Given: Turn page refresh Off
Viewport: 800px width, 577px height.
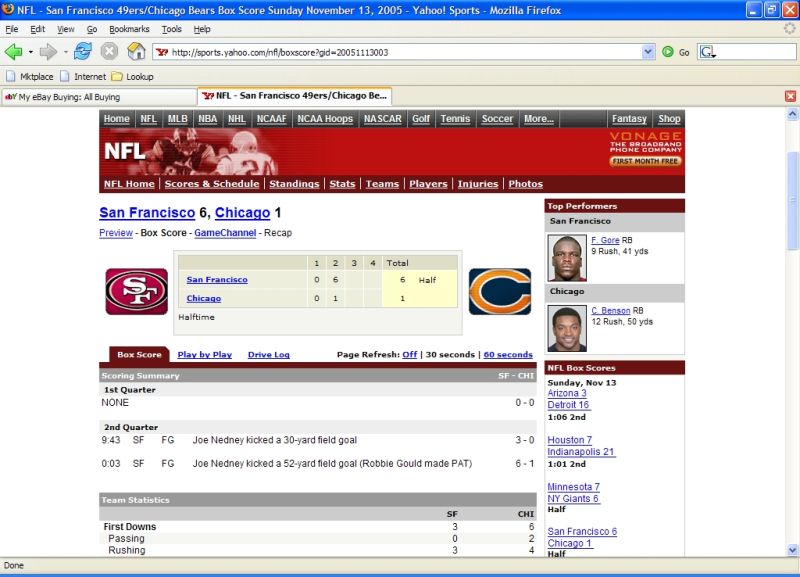Looking at the screenshot, I should (x=409, y=355).
